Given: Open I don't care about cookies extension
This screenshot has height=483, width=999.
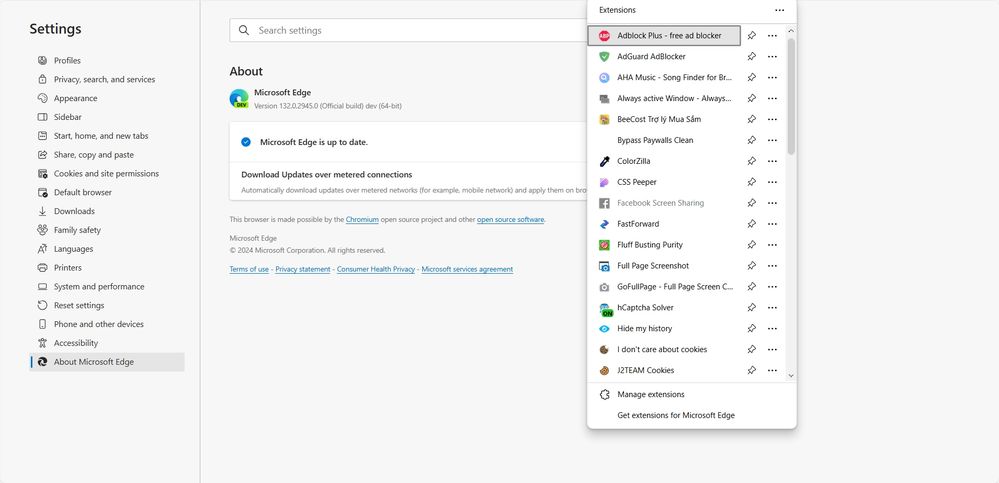Looking at the screenshot, I should click(664, 350).
